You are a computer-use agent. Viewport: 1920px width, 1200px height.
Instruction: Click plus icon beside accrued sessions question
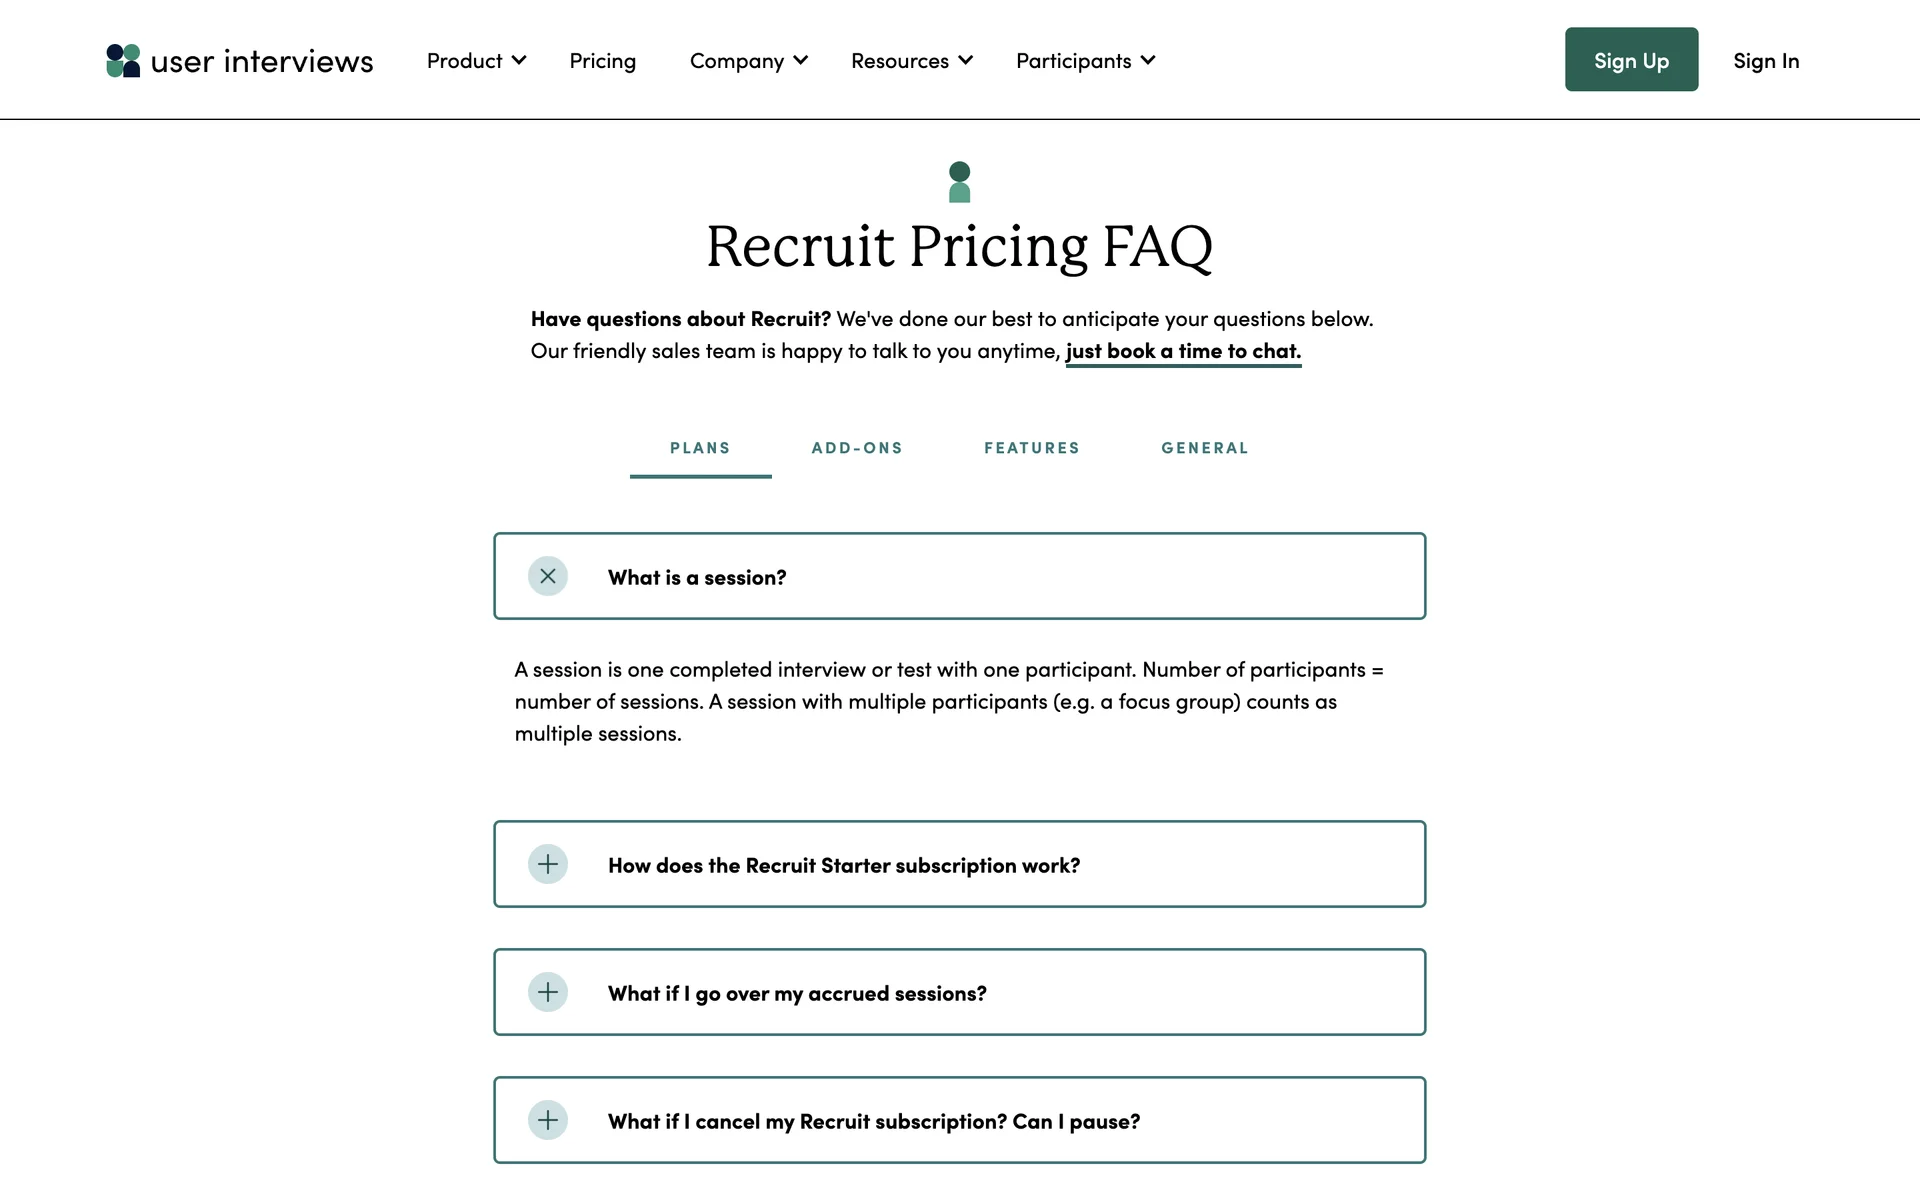[548, 993]
